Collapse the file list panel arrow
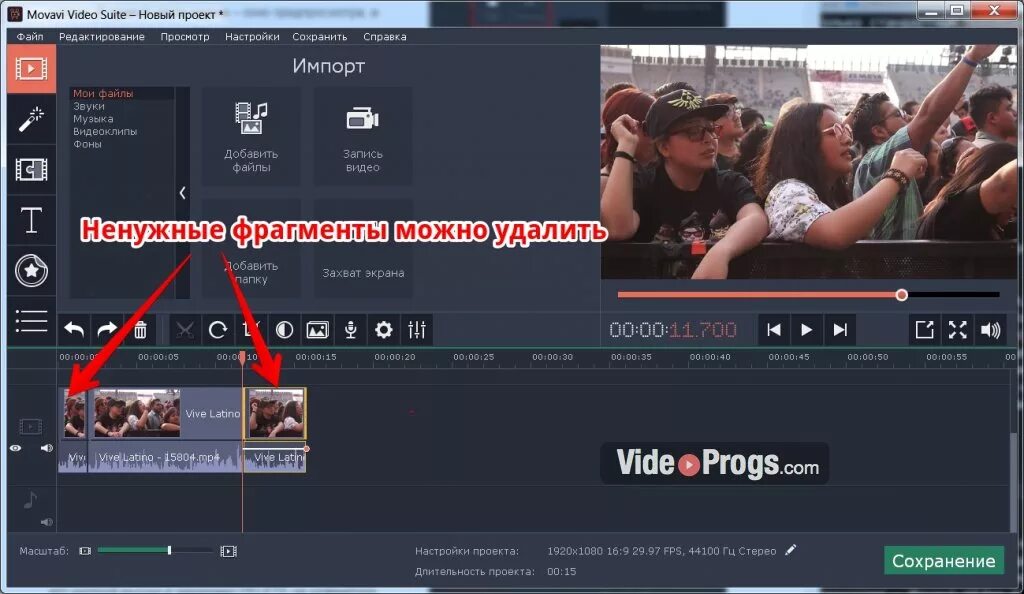This screenshot has width=1024, height=594. coord(182,193)
